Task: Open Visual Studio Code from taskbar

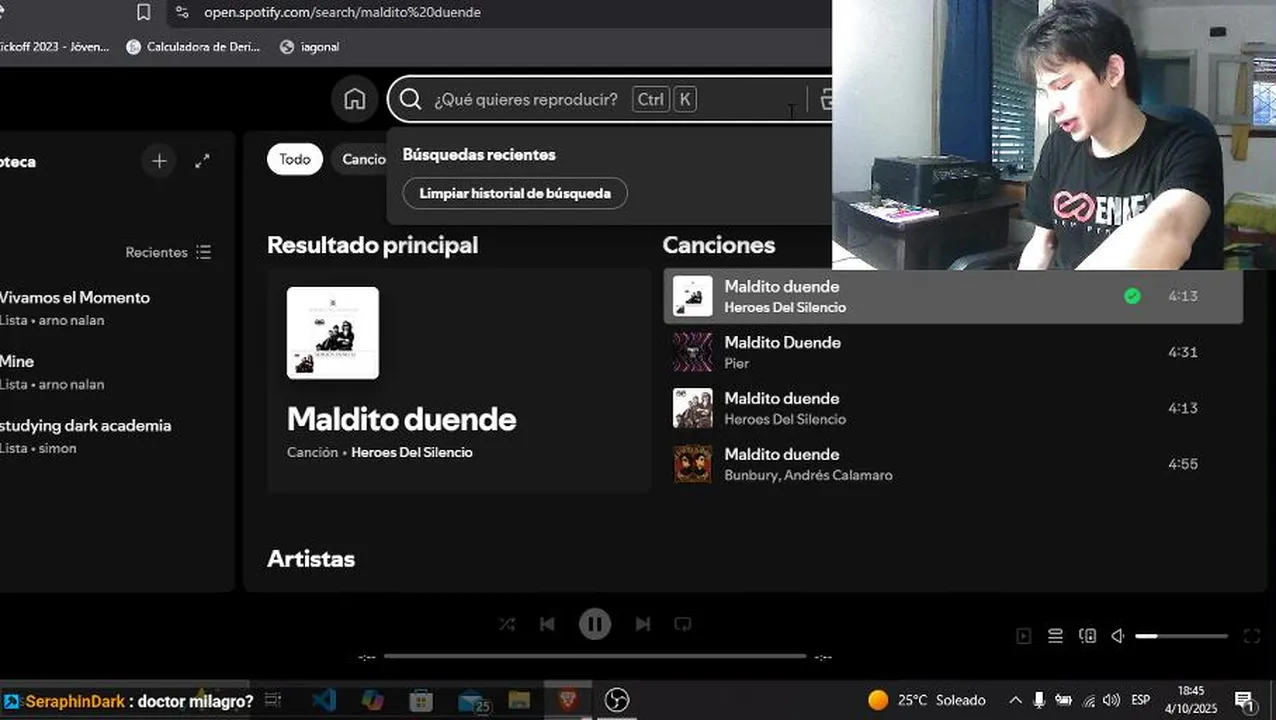Action: pyautogui.click(x=324, y=700)
